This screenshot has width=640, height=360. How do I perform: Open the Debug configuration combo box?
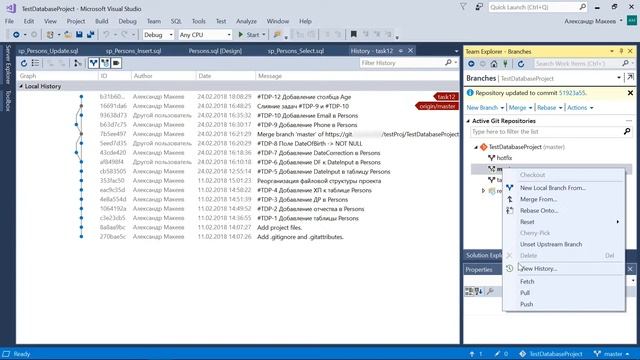(x=158, y=35)
